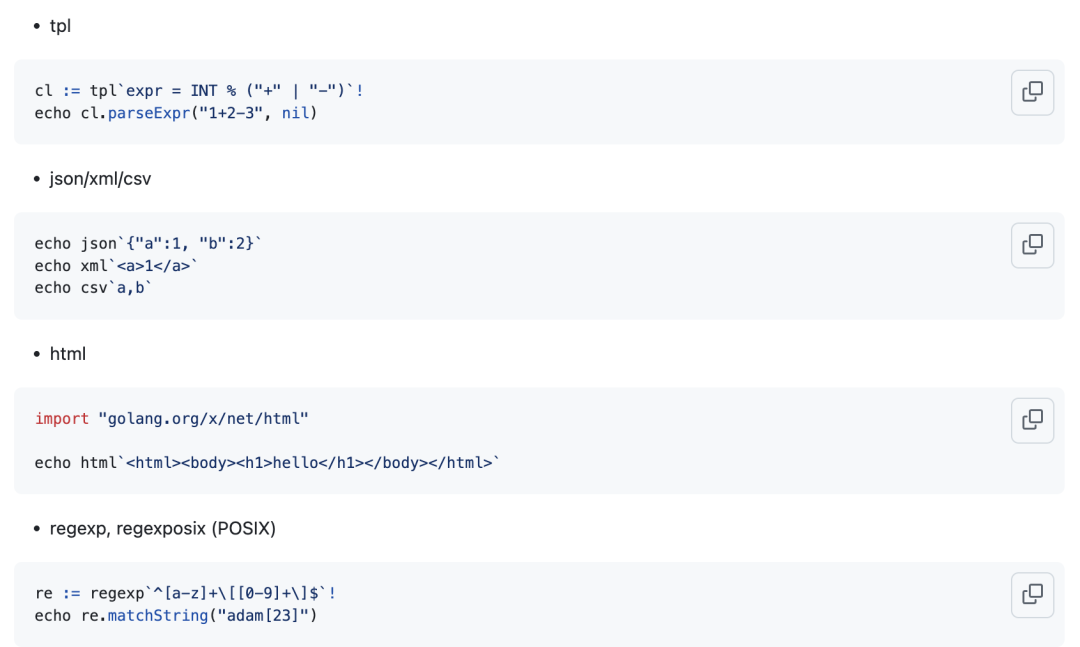
Task: Copy the regexp code snippet
Action: [x=1032, y=595]
